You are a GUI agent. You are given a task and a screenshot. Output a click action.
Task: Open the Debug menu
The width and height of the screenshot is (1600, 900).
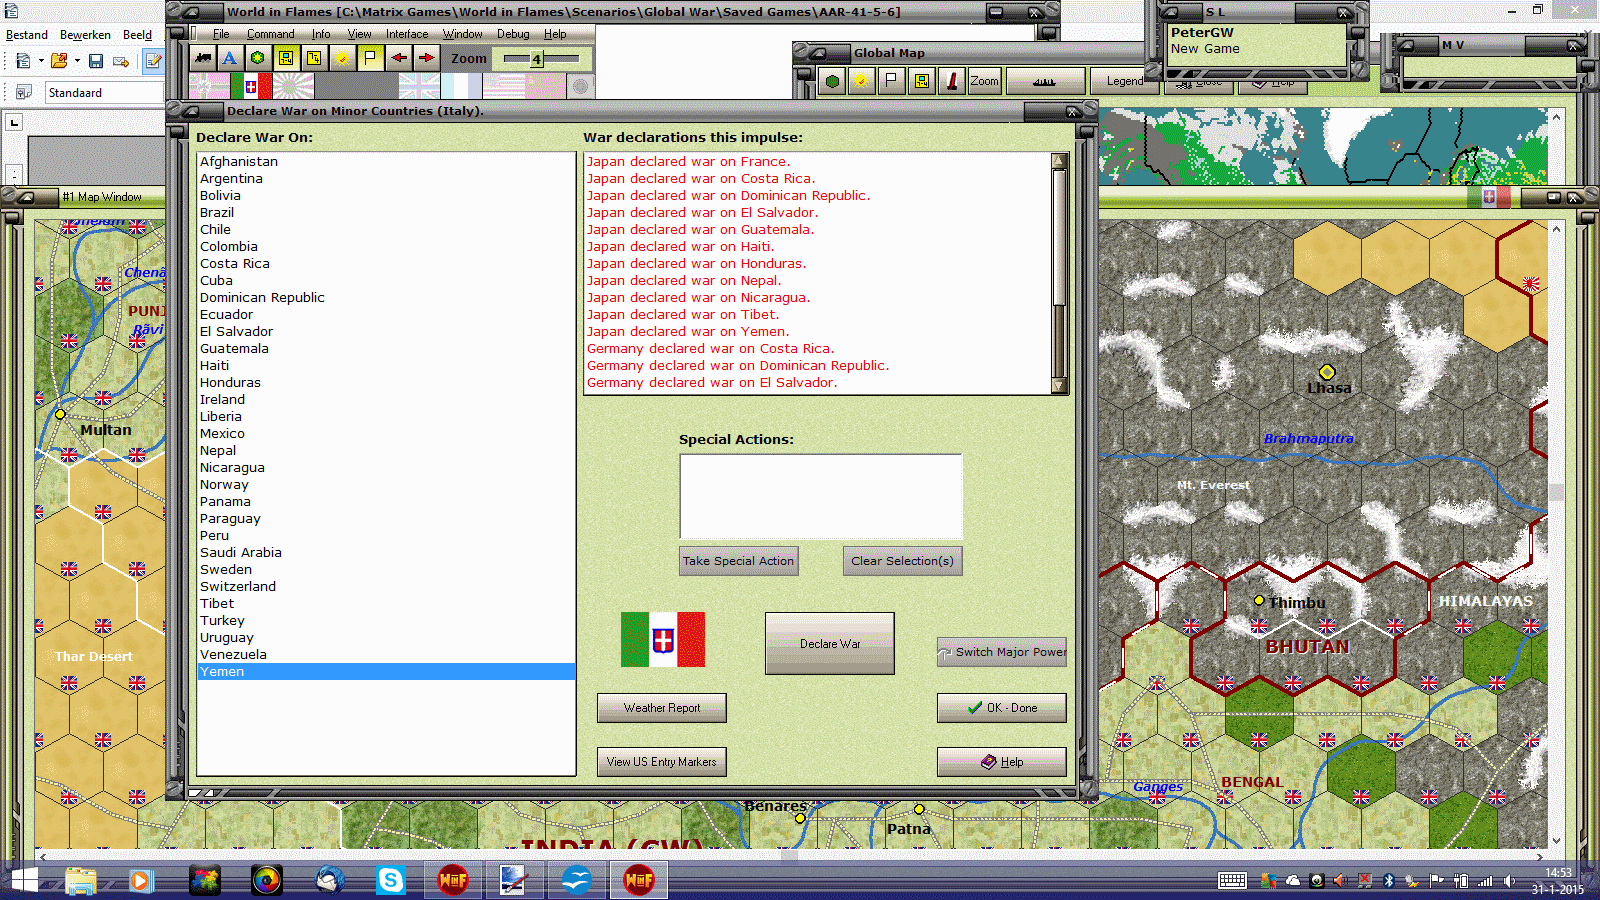[513, 34]
